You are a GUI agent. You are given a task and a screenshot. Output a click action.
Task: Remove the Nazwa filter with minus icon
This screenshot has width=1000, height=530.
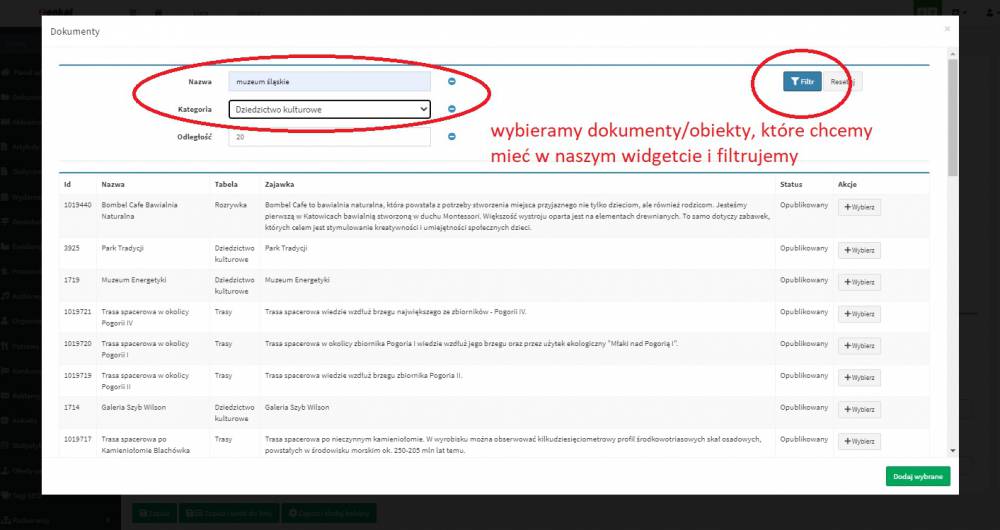click(451, 81)
